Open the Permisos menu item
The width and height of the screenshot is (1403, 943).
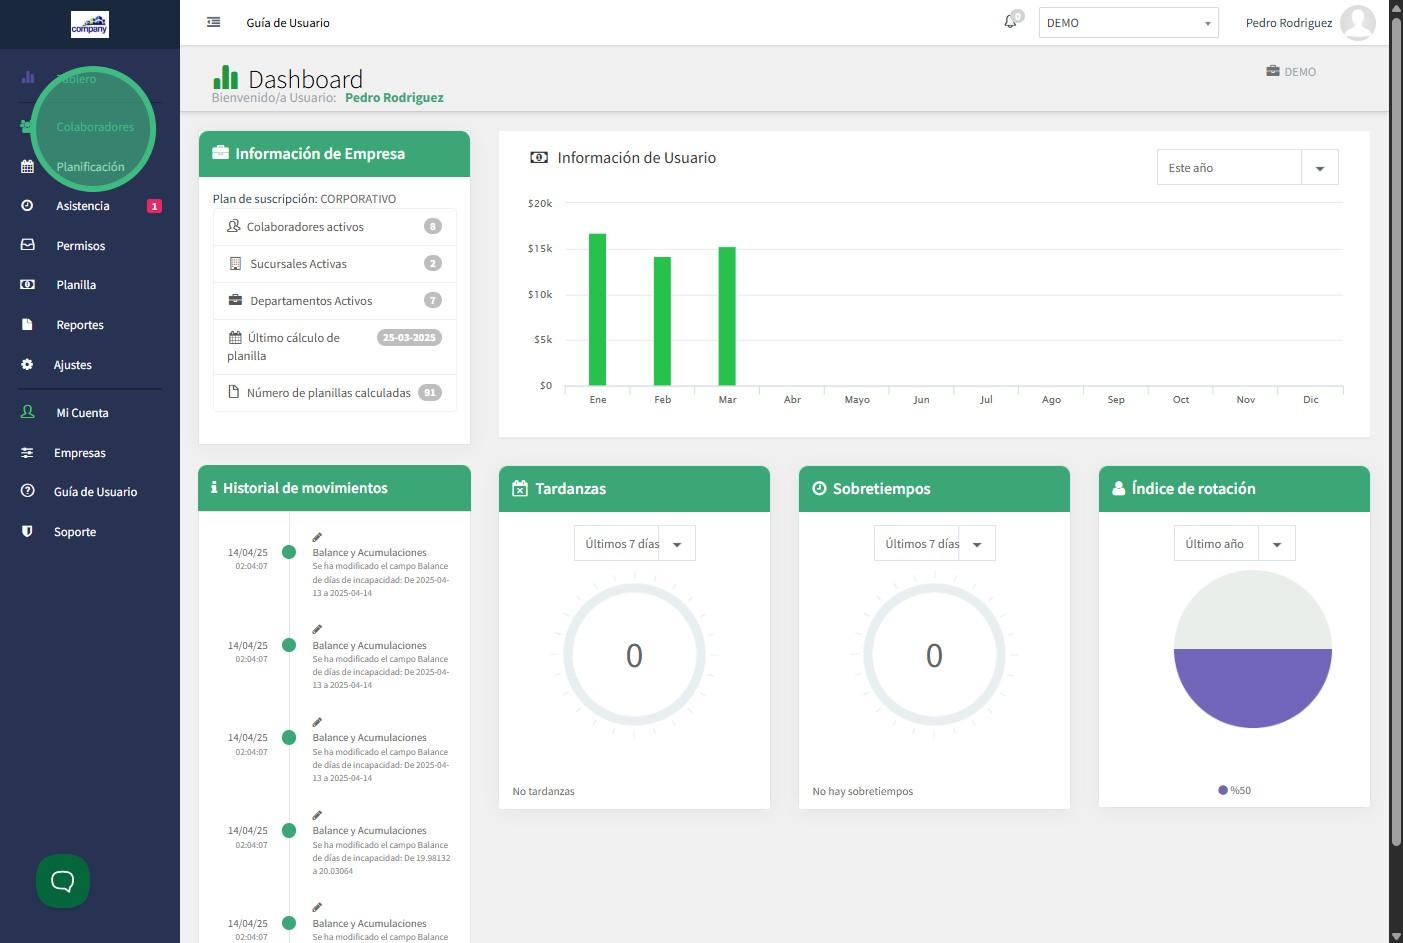pyautogui.click(x=80, y=246)
